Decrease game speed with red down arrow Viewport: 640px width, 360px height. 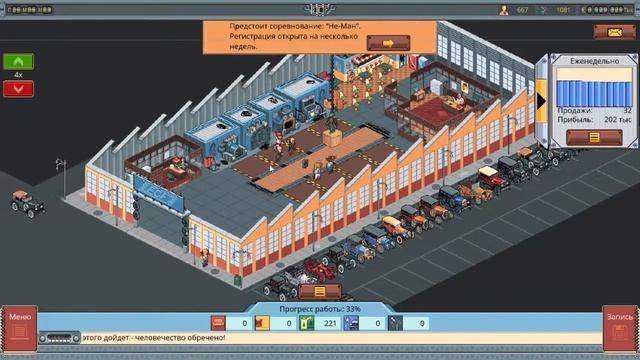pyautogui.click(x=18, y=89)
